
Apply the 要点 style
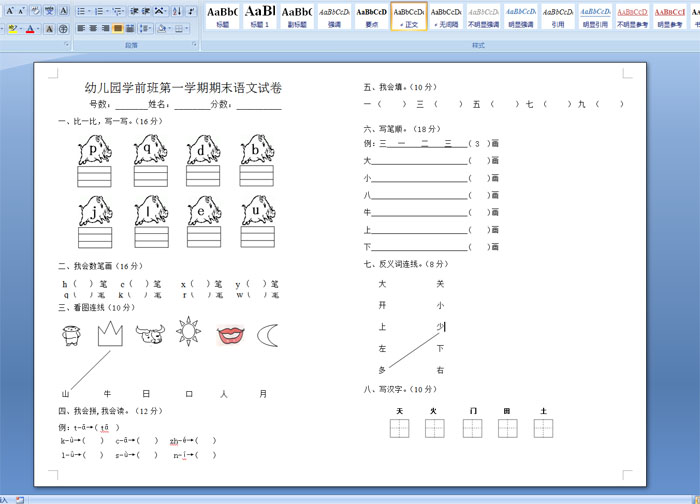[x=371, y=17]
